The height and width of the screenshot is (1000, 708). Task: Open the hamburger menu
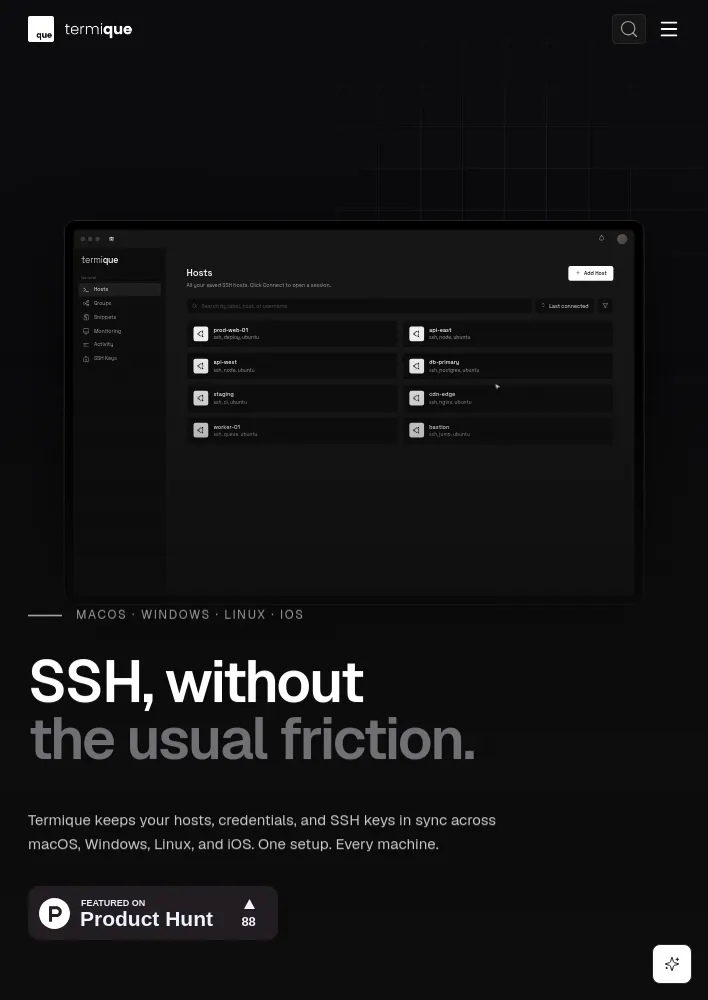point(668,29)
